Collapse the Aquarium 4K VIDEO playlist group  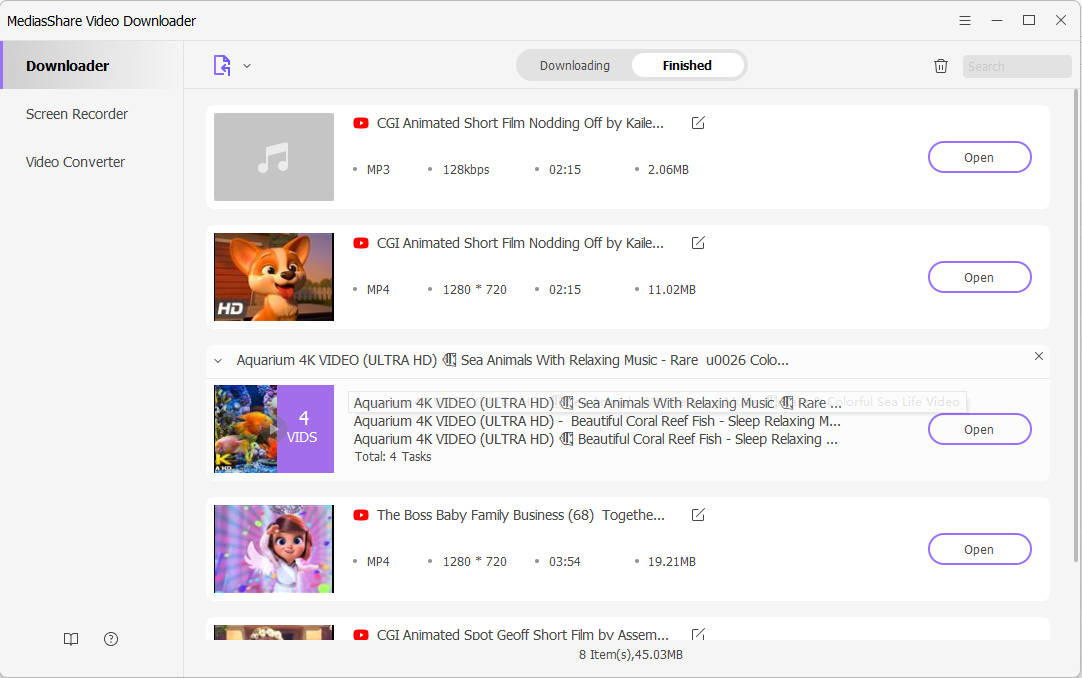[218, 361]
